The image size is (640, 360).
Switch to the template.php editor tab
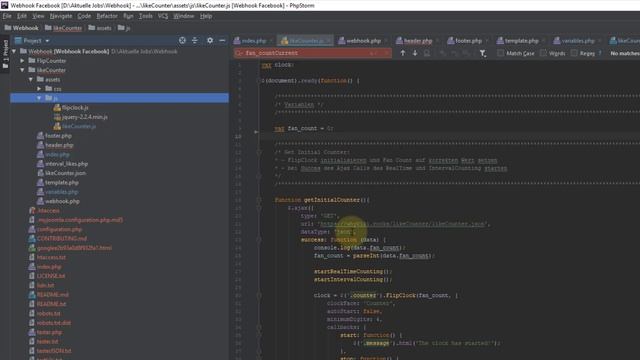[518, 41]
